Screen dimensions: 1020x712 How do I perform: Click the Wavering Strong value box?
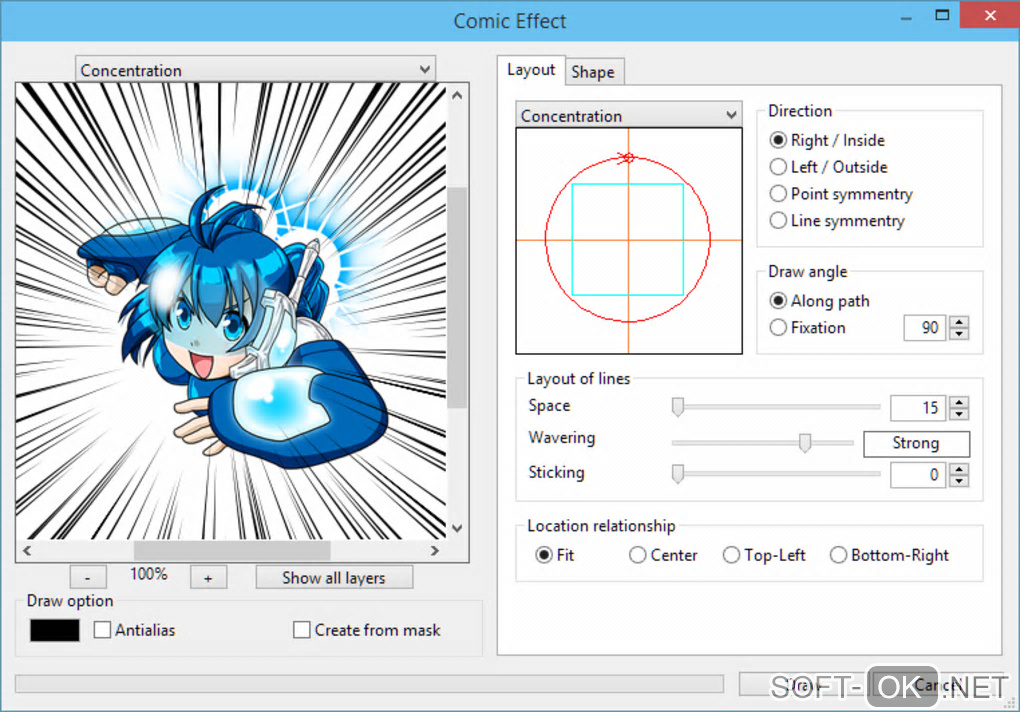(x=916, y=443)
